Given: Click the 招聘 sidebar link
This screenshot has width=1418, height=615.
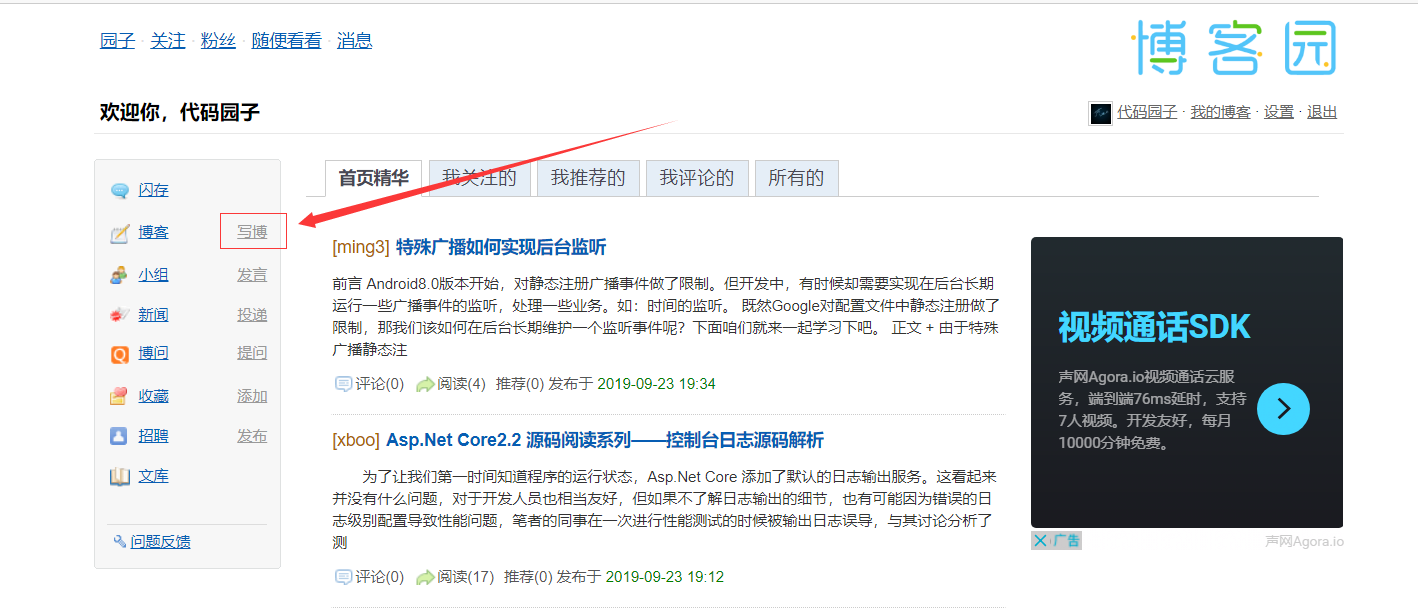Looking at the screenshot, I should coord(153,437).
